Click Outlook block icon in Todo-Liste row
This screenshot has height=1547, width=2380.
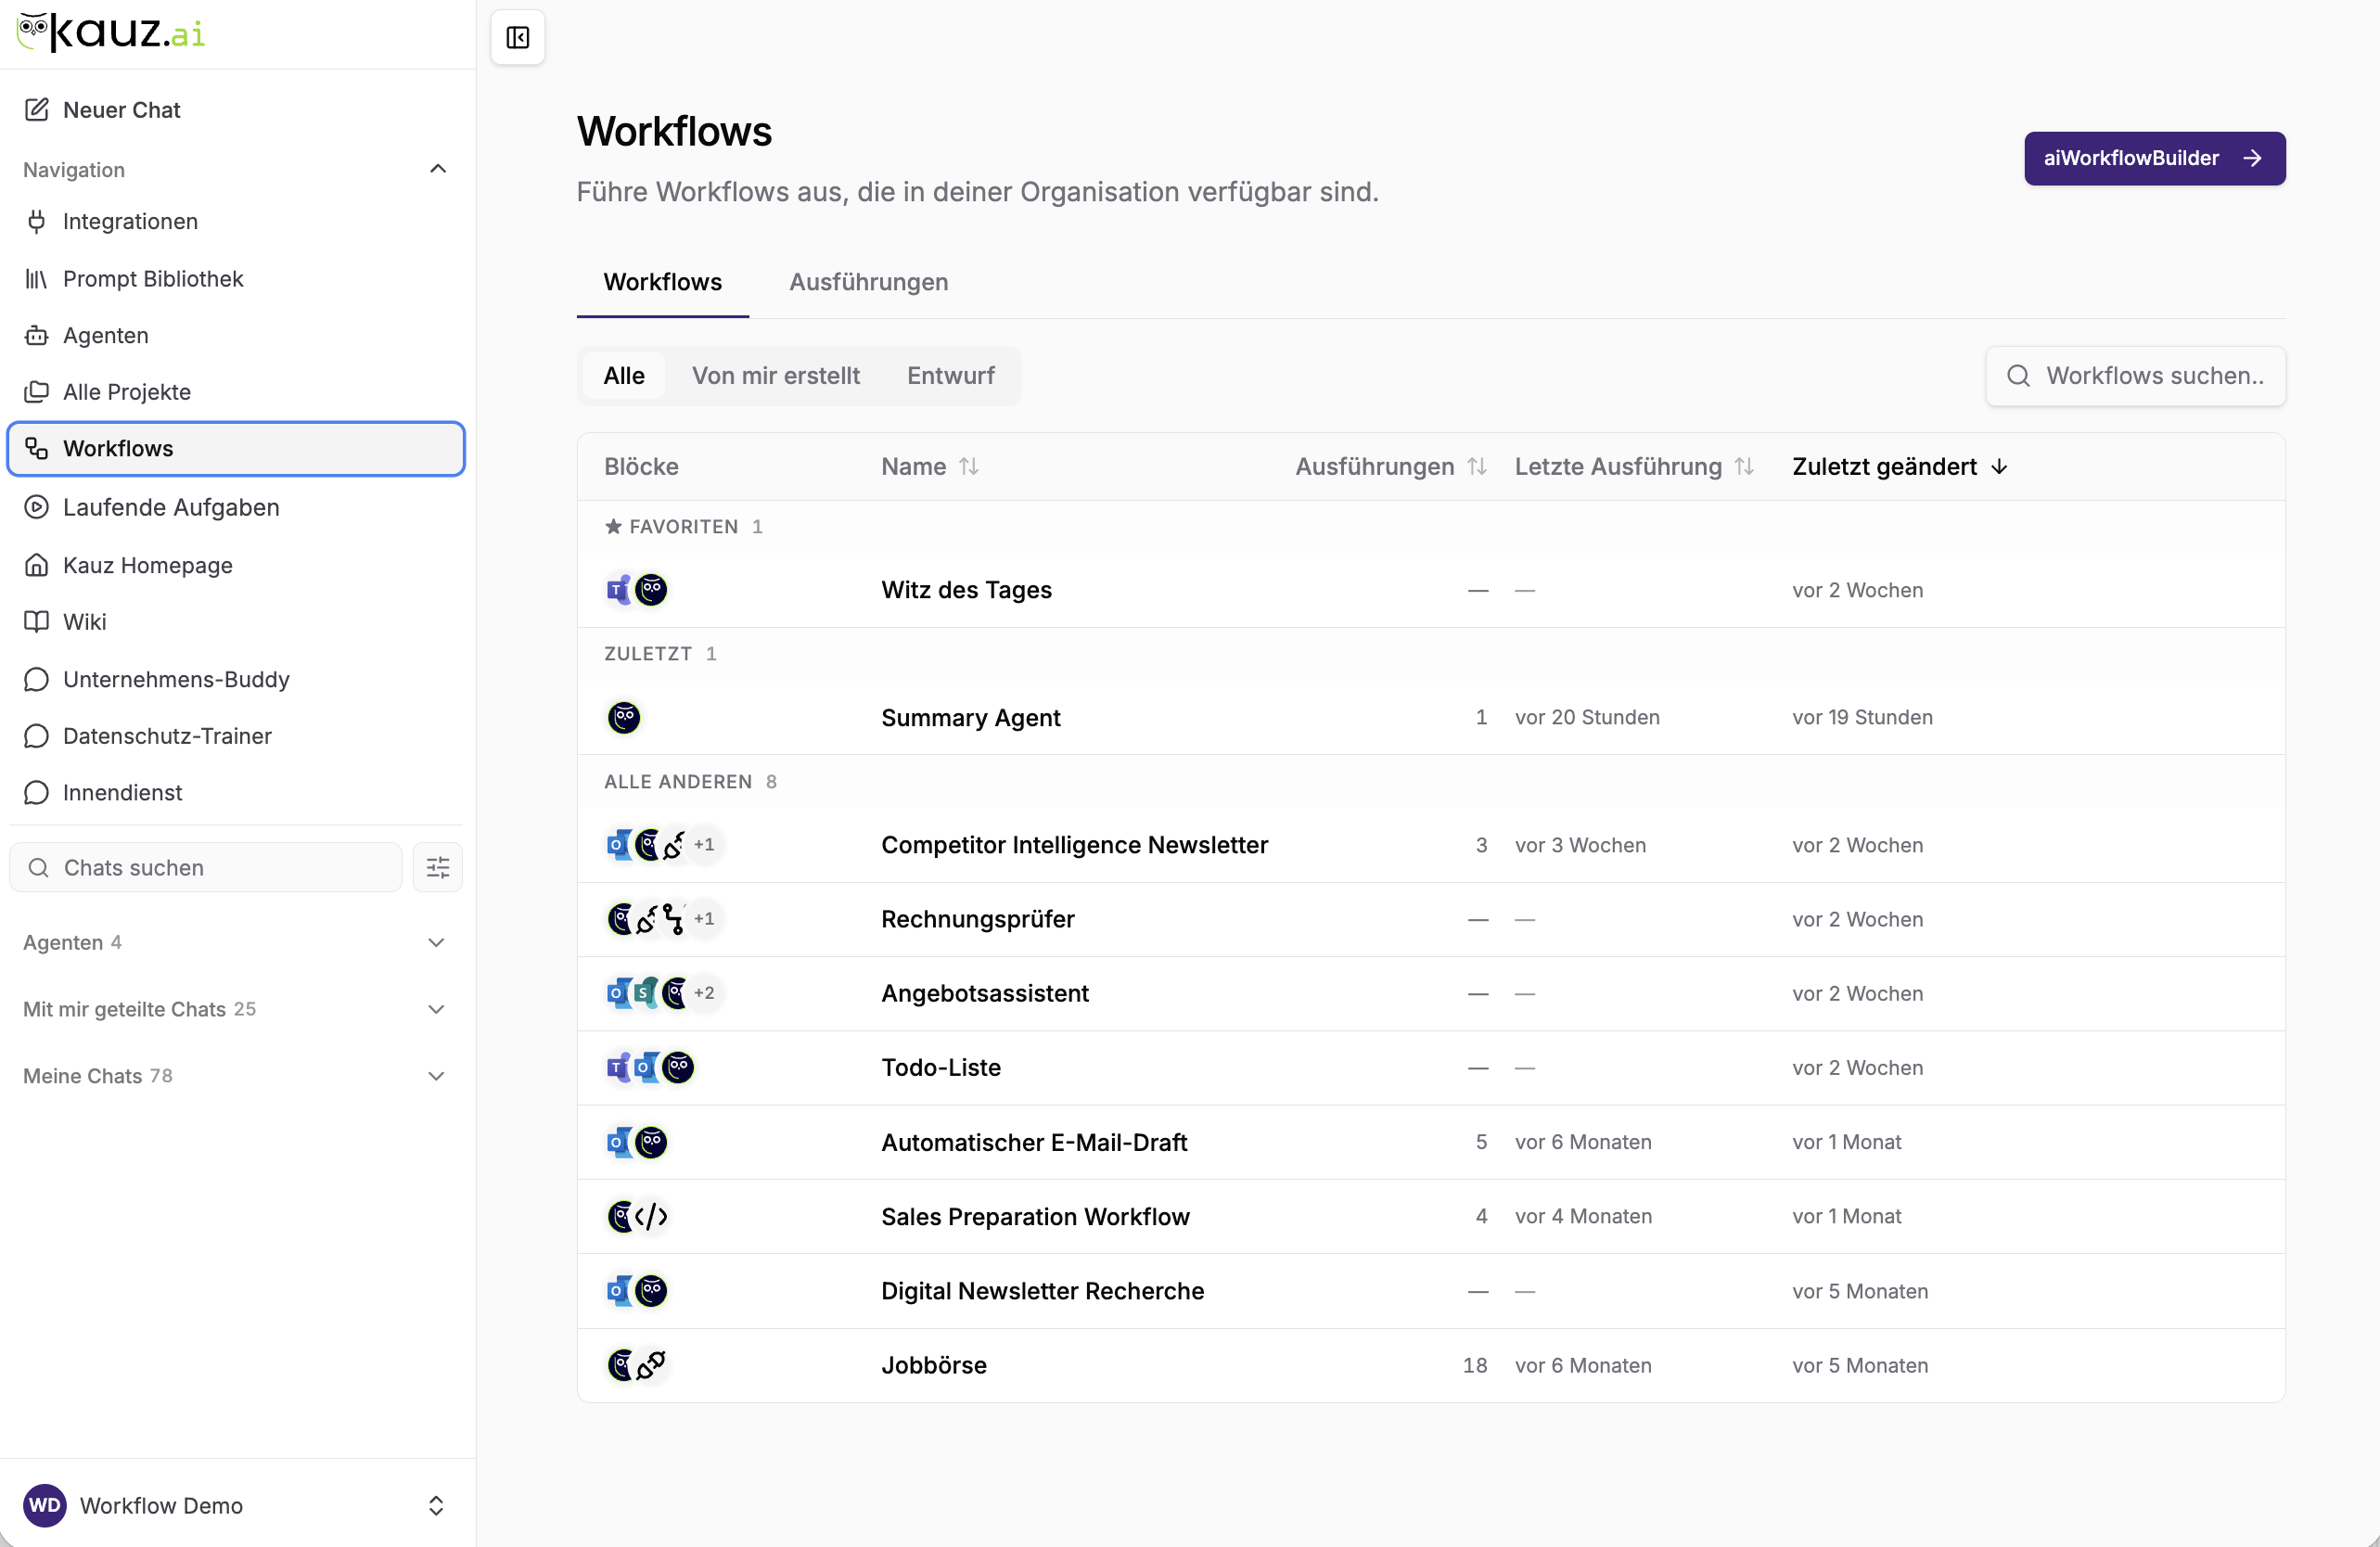[647, 1067]
